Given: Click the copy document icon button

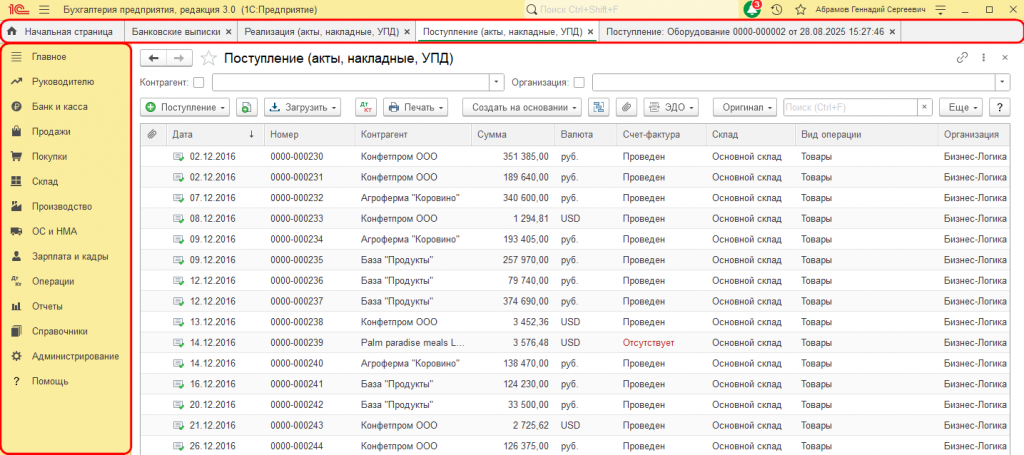Looking at the screenshot, I should [x=247, y=107].
